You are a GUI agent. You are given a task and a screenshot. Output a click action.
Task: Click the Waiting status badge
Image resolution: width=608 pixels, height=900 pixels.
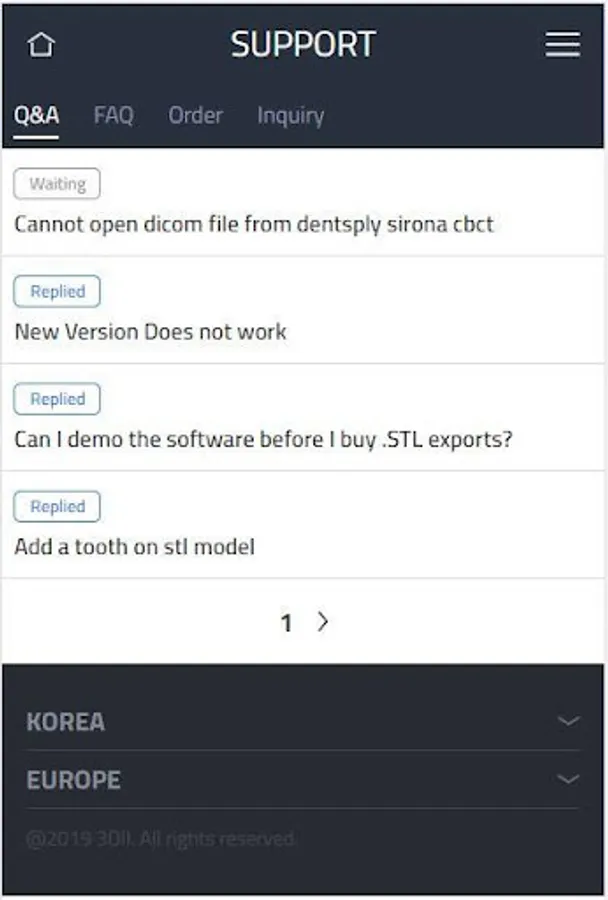57,184
